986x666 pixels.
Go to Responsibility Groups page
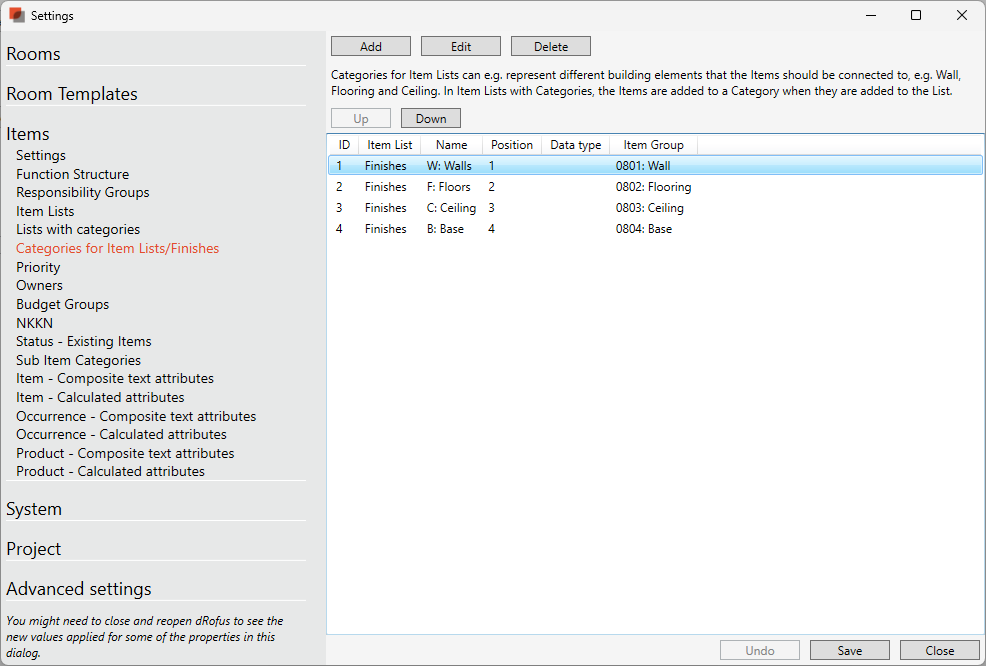(x=82, y=192)
